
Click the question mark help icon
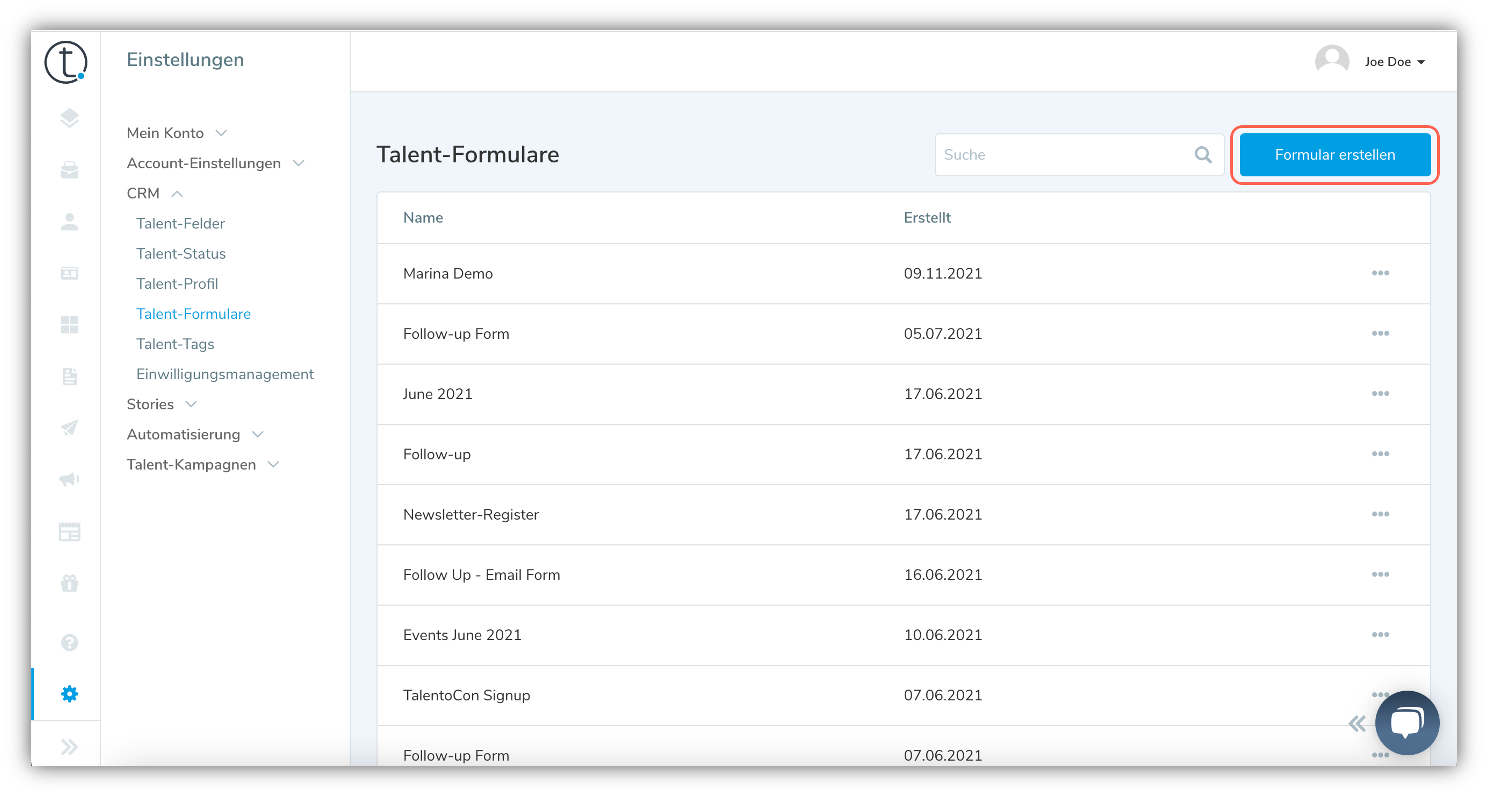(x=69, y=643)
